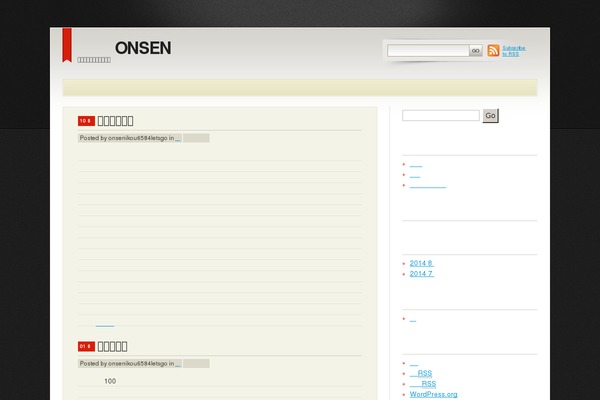Open the post title beside 10 8 badge
Viewport: 600px width, 400px height.
pyautogui.click(x=116, y=121)
